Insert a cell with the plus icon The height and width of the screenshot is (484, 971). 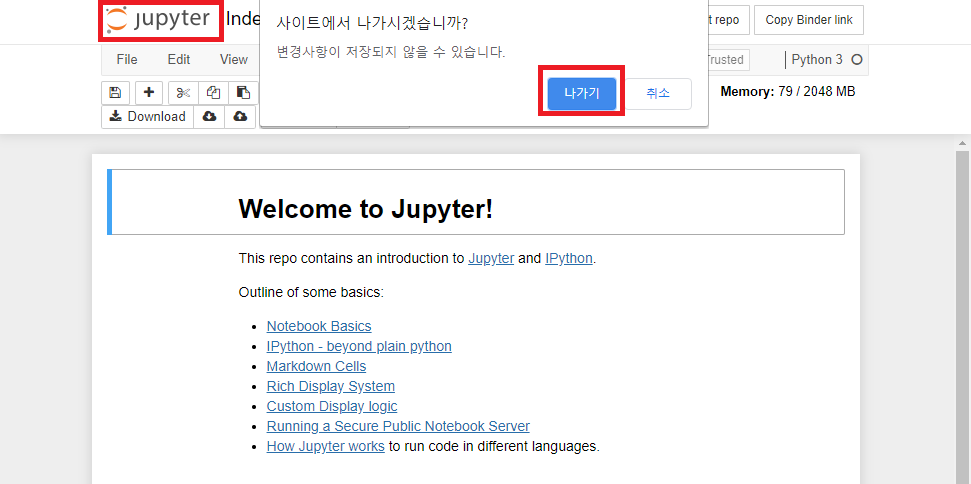point(149,93)
